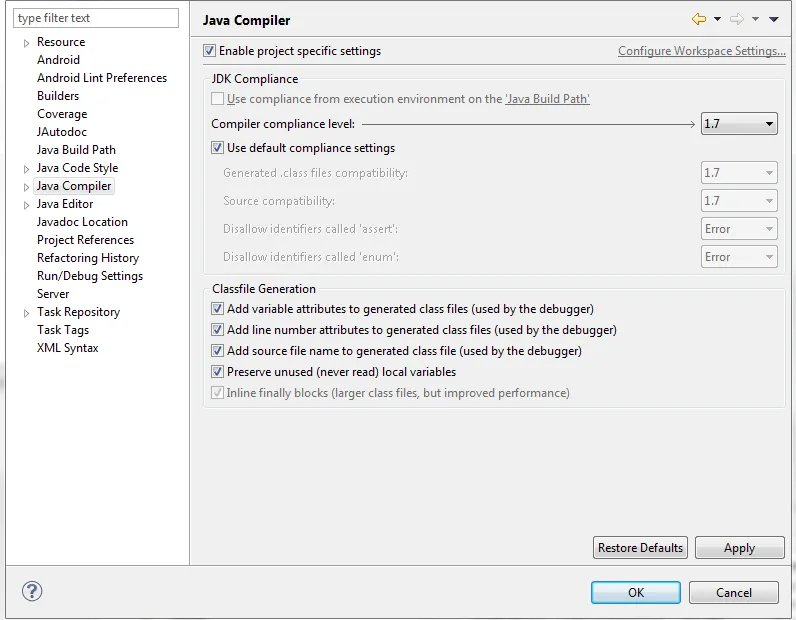Expand the Task Repository tree arrow
796x620 pixels.
pos(26,313)
